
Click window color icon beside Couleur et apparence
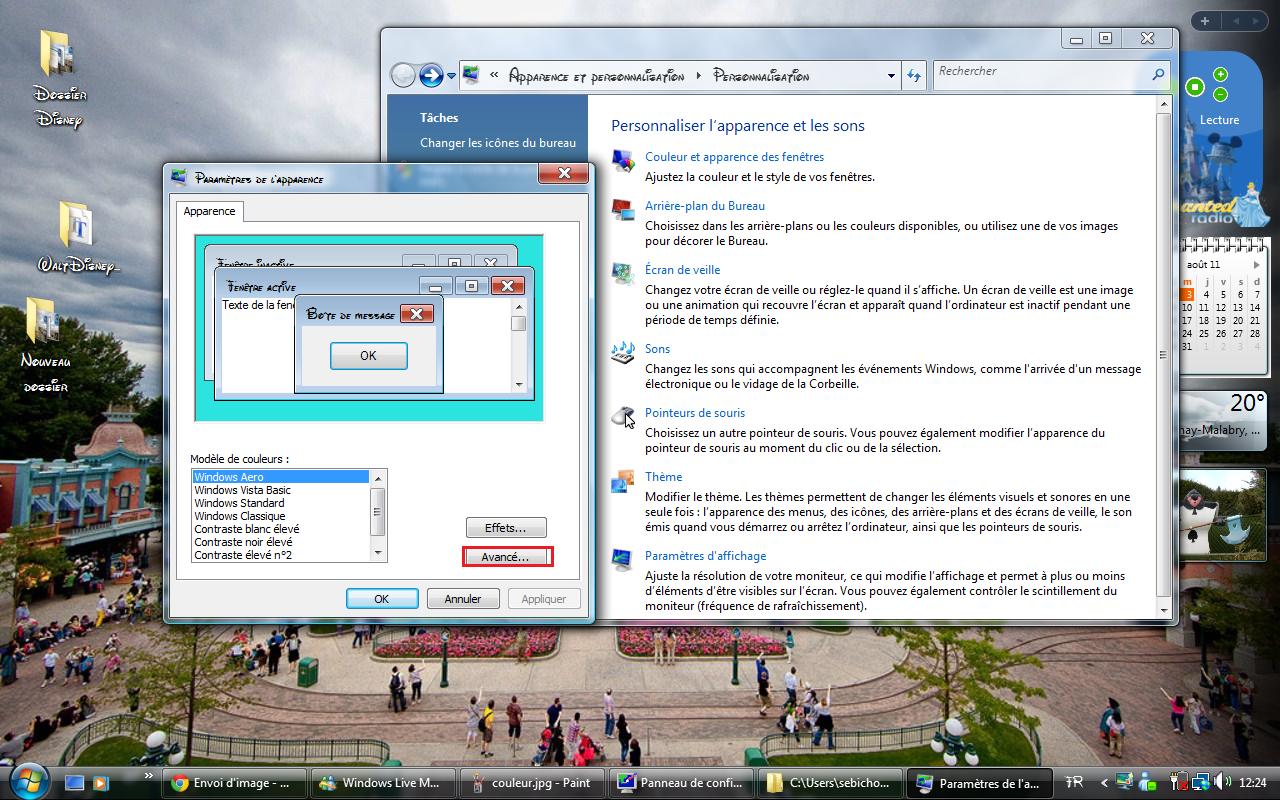[x=623, y=160]
